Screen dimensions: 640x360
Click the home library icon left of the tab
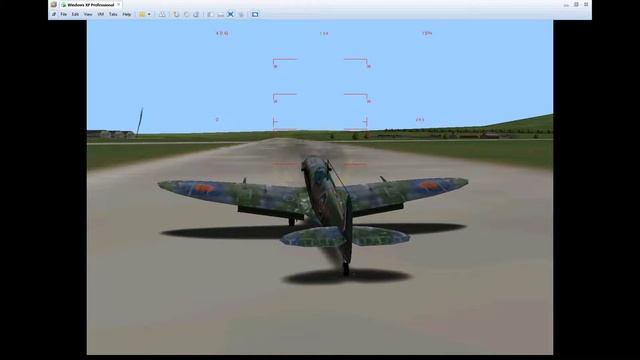53,4
